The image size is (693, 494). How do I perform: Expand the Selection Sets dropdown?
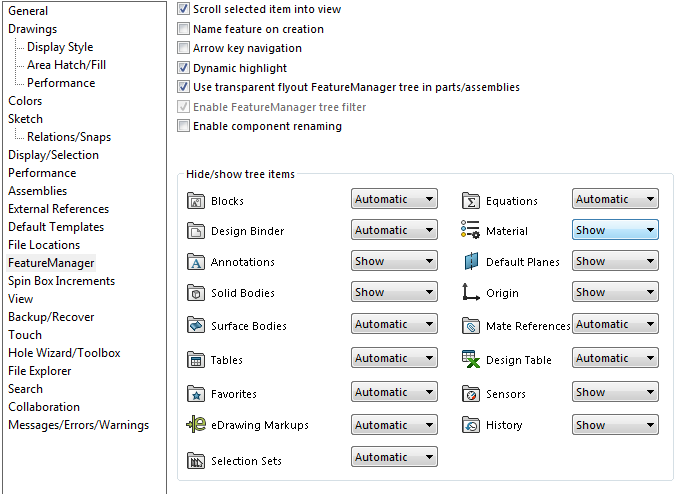[394, 457]
